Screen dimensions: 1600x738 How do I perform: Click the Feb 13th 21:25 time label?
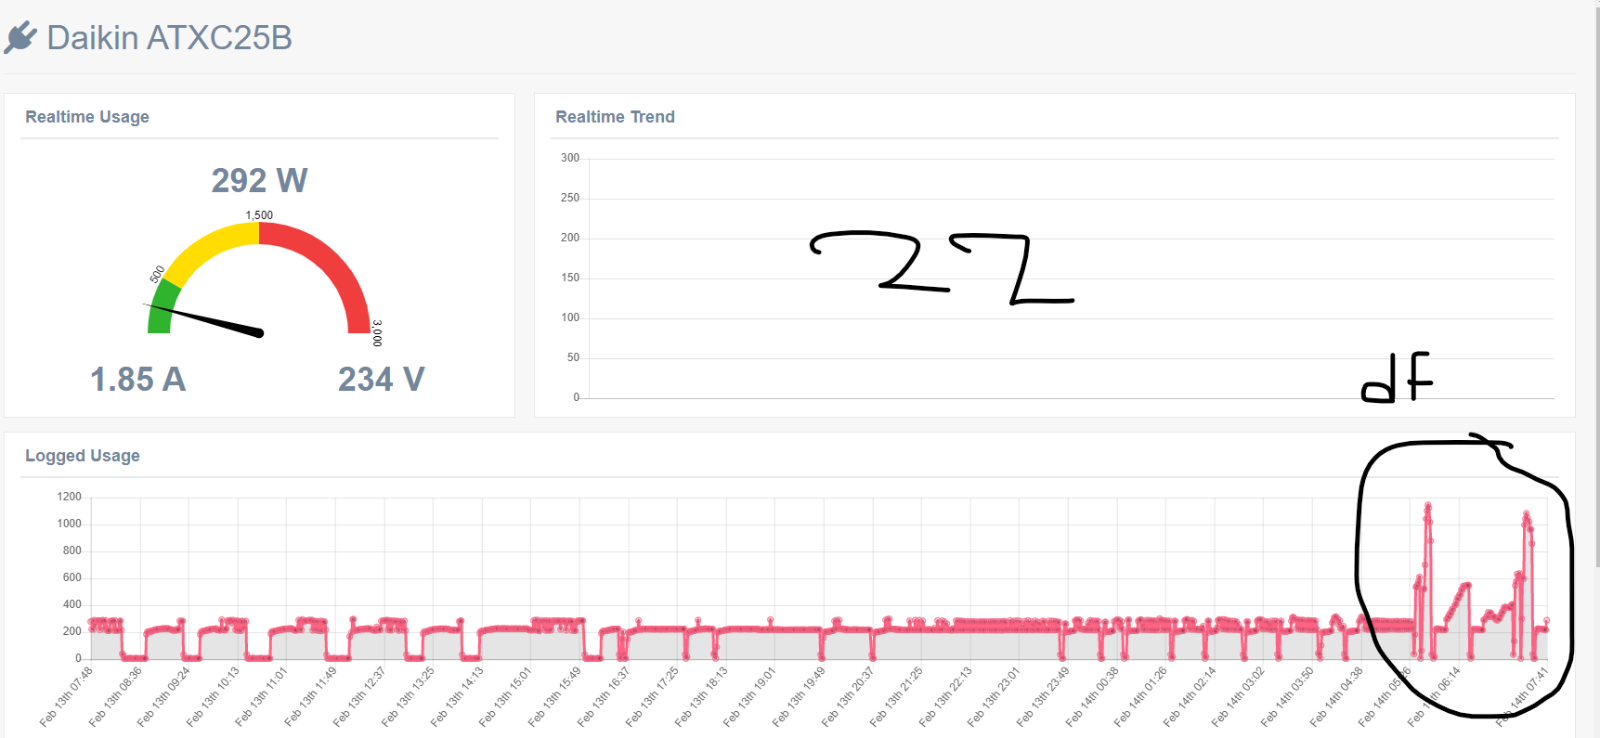pos(897,697)
